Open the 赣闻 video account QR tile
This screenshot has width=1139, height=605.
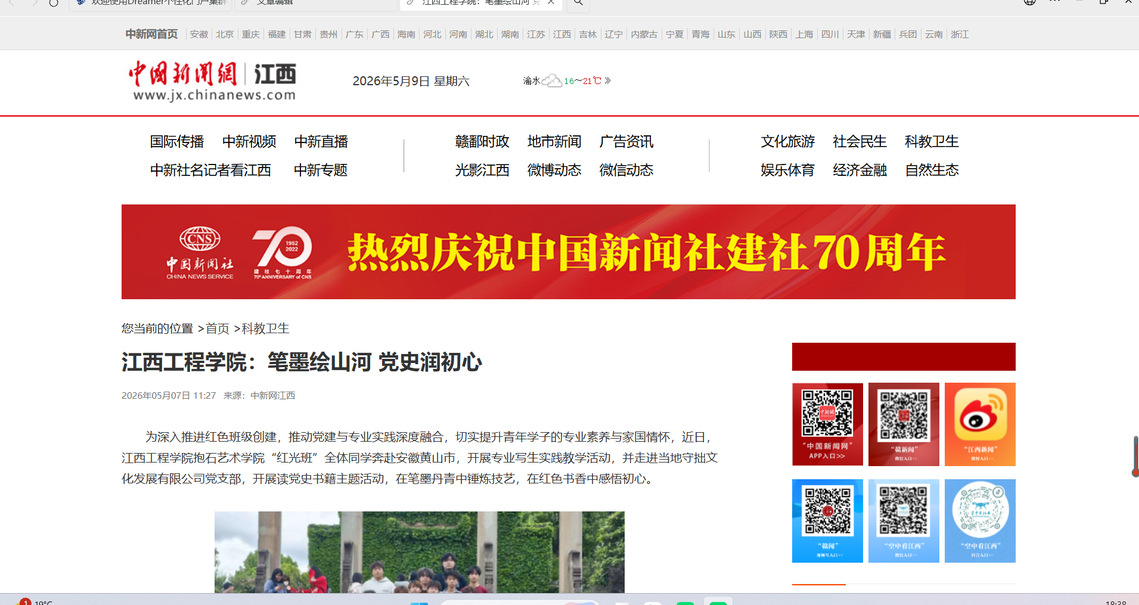pos(827,521)
